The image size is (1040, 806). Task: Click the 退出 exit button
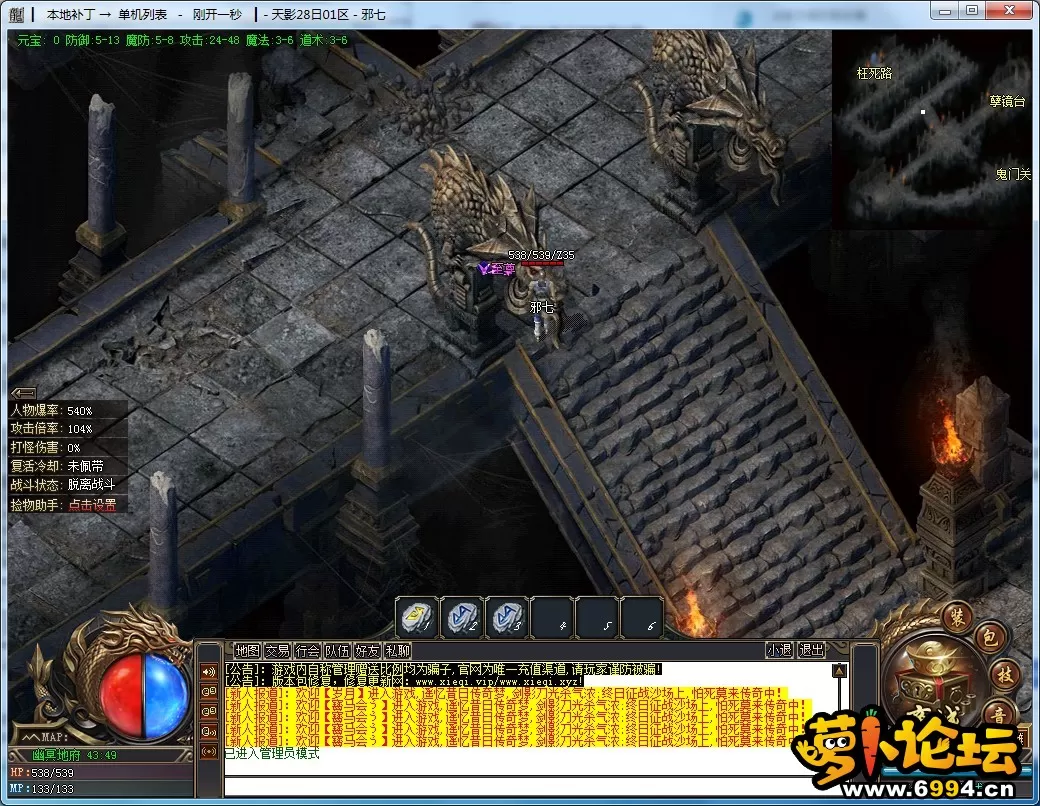click(x=811, y=650)
